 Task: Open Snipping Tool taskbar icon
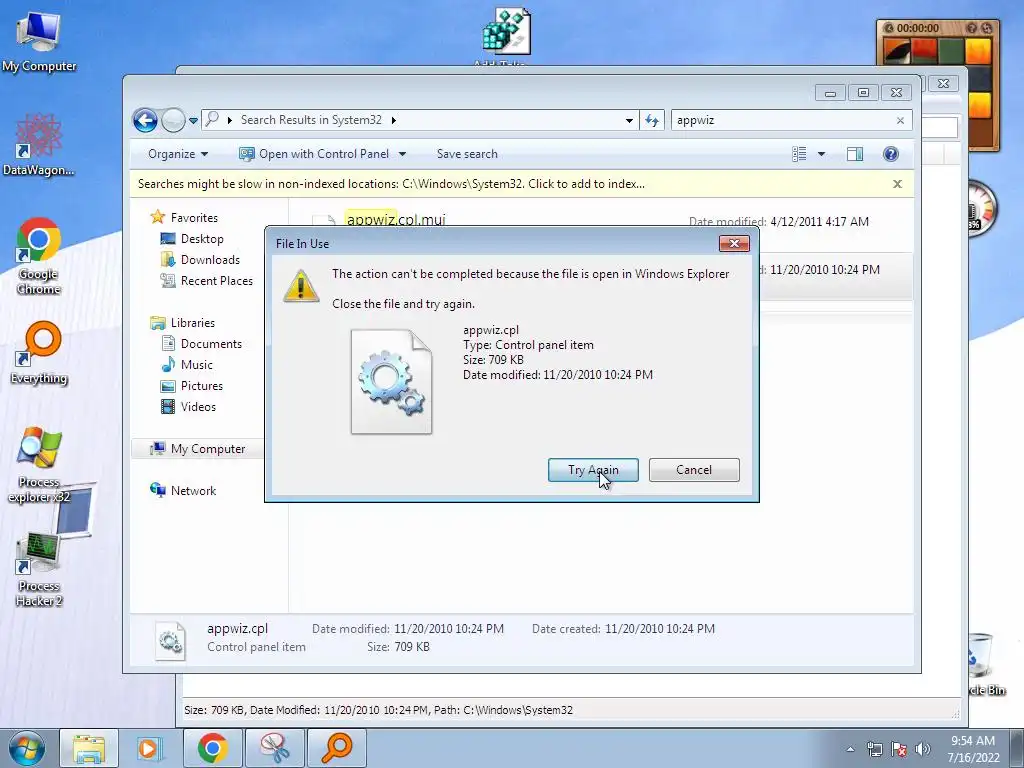(x=275, y=748)
